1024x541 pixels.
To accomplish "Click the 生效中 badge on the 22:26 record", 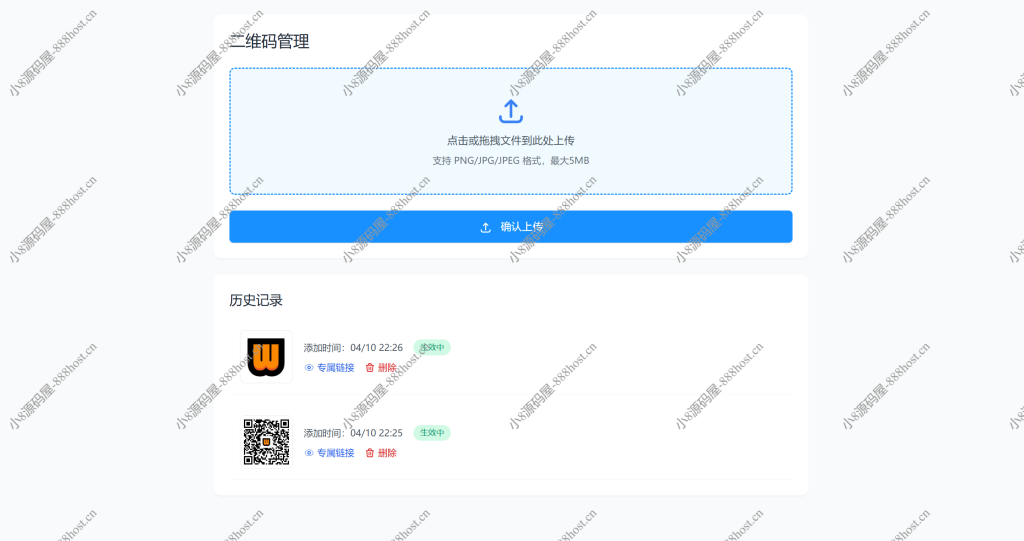I will [x=432, y=348].
